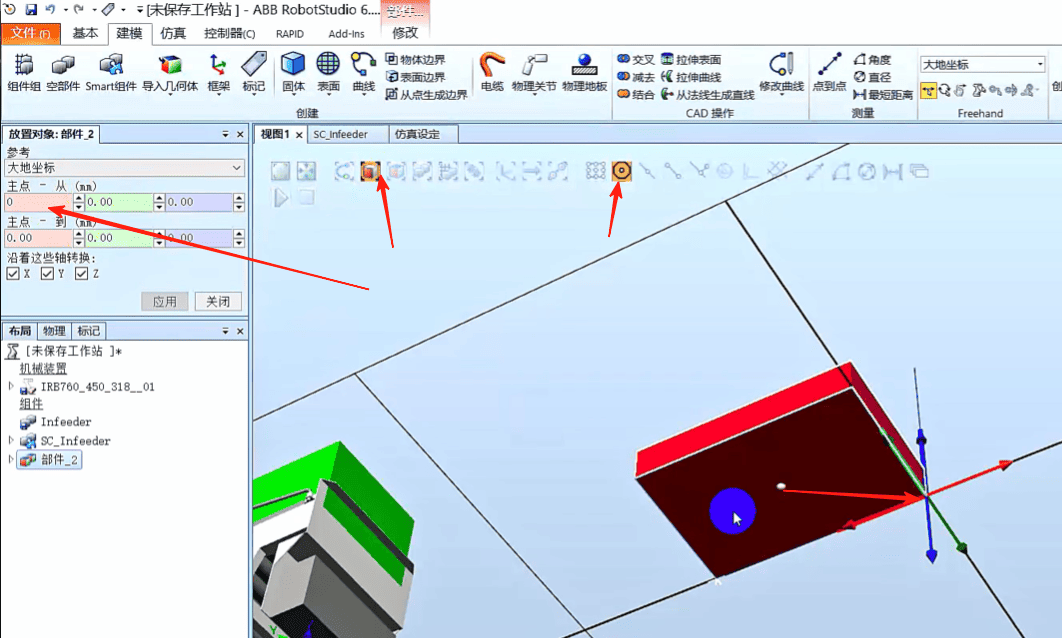1062x638 pixels.
Task: Select the Freehand move tool icon
Action: pyautogui.click(x=928, y=90)
